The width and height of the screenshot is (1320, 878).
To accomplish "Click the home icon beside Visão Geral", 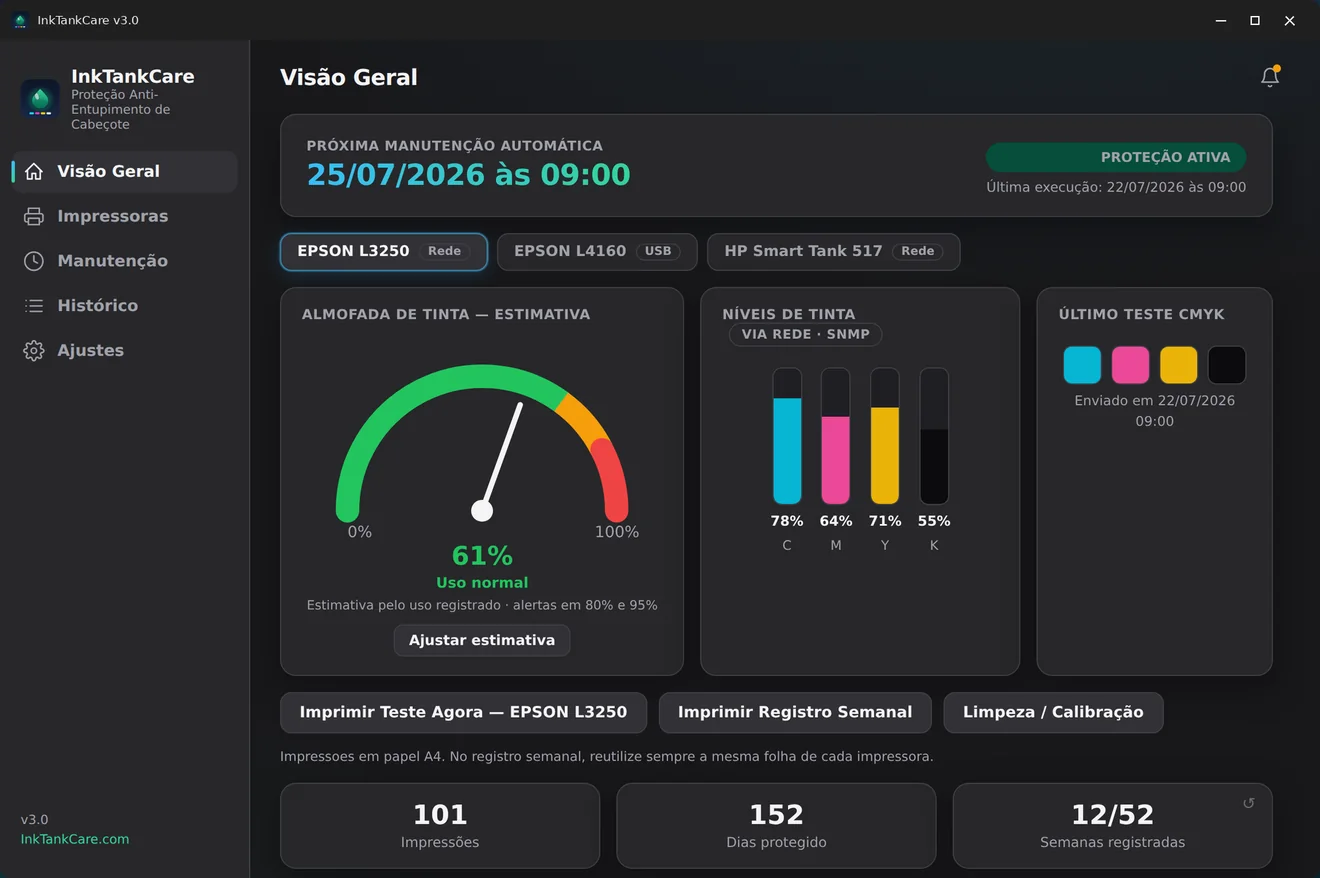I will (34, 171).
